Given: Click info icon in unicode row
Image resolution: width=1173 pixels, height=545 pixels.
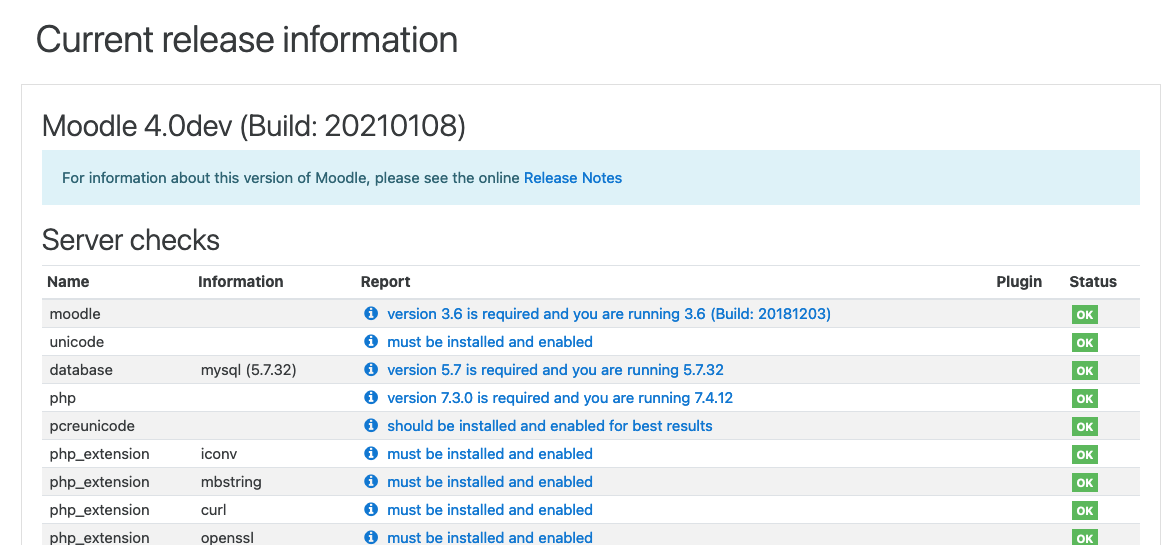Looking at the screenshot, I should (370, 342).
